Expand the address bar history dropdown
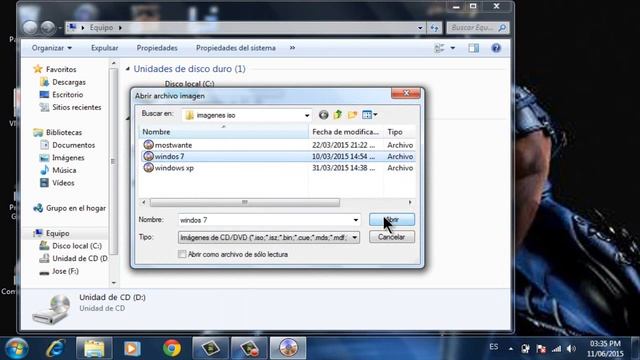Viewport: 640px width, 360px height. 420,28
